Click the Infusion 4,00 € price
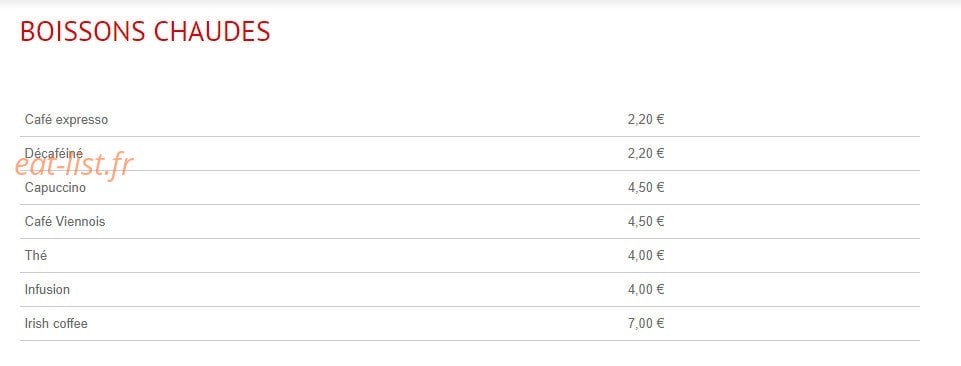Screen dimensions: 961x366 pos(646,289)
